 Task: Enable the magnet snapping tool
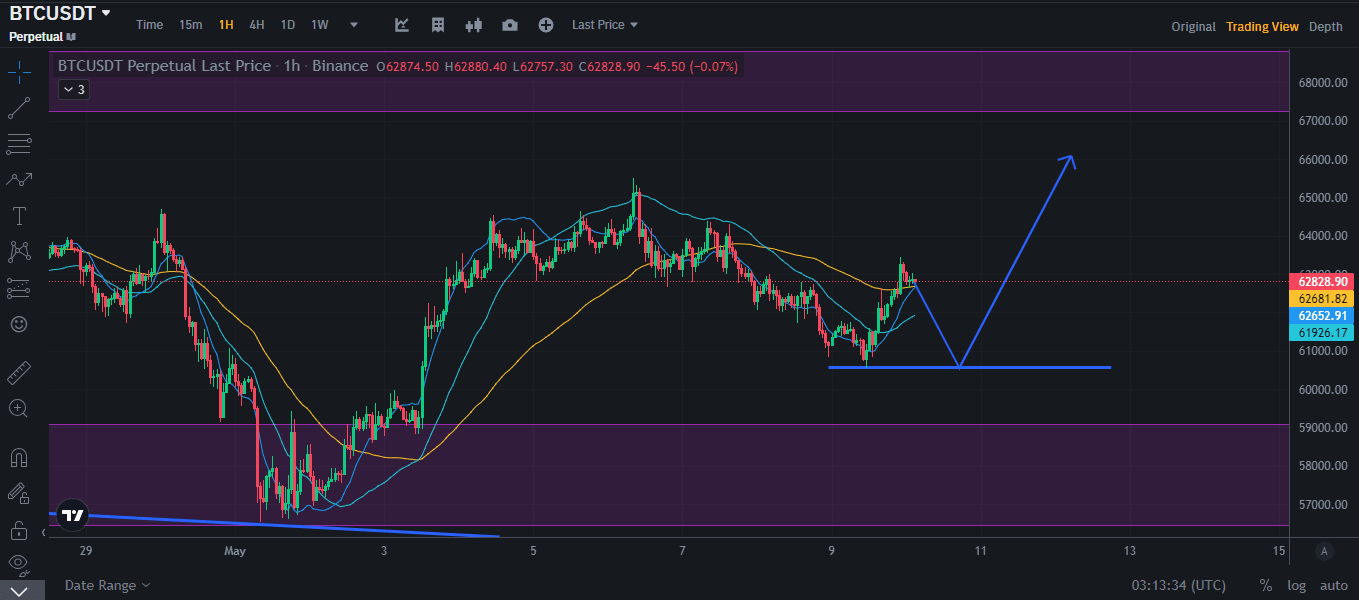click(x=18, y=457)
